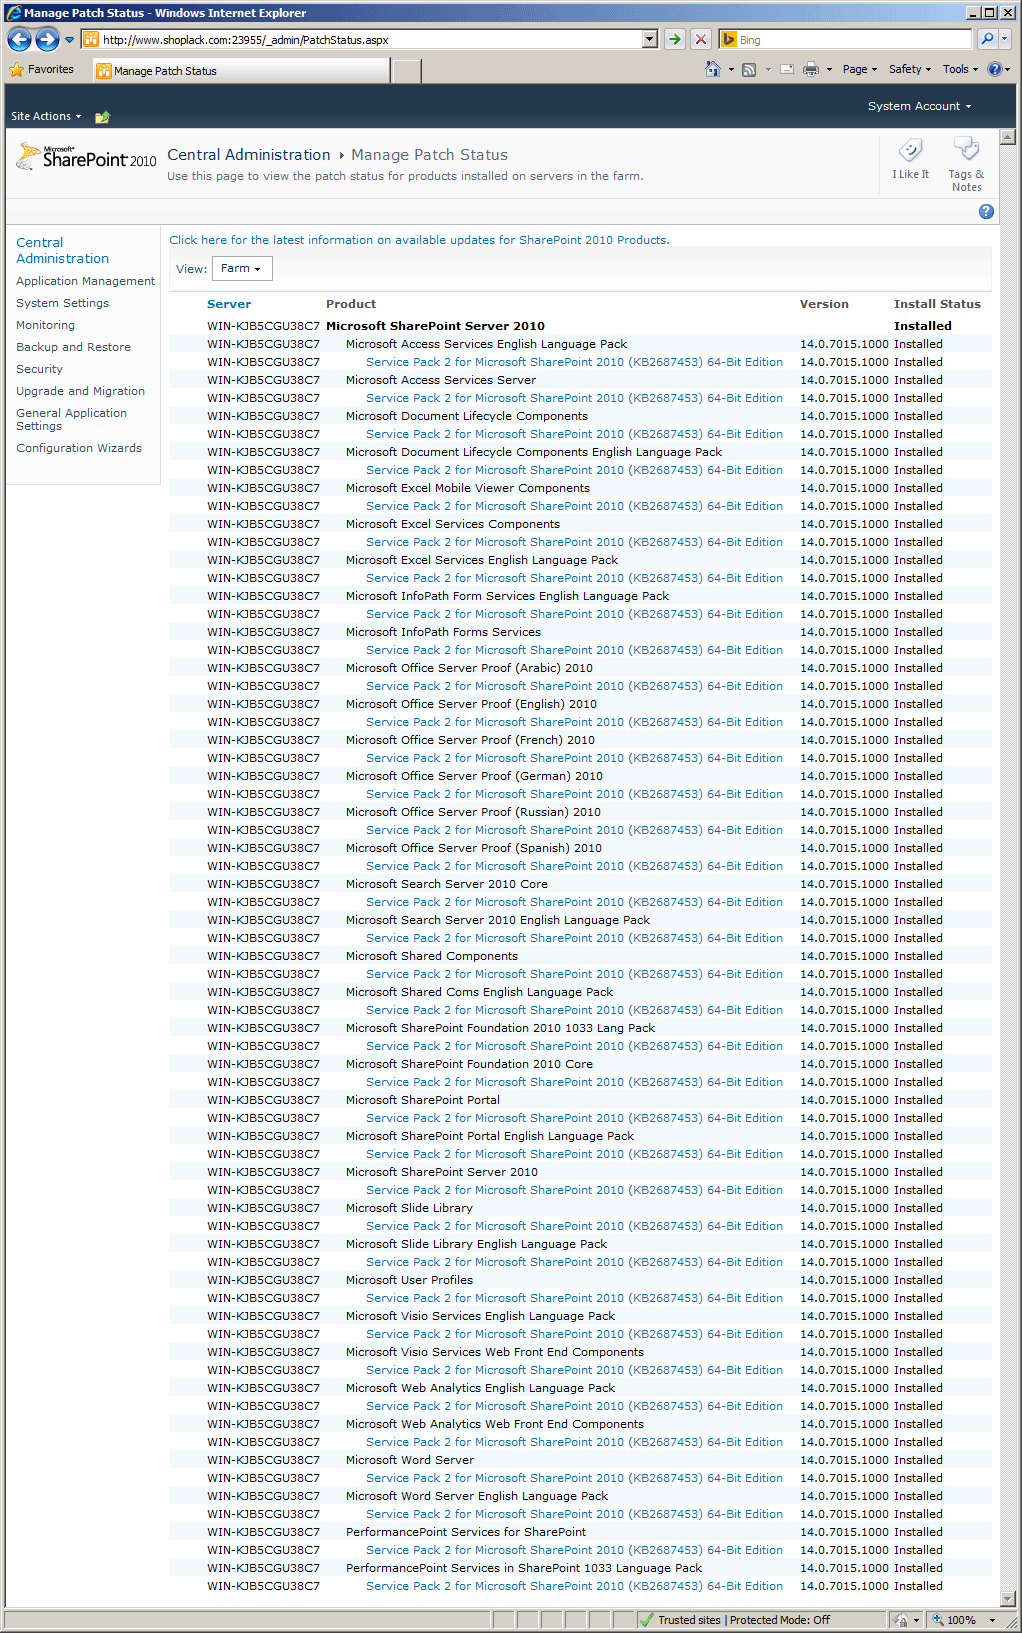Open Central Administration in left navigation
Viewport: 1022px width, 1633px height.
tap(62, 250)
